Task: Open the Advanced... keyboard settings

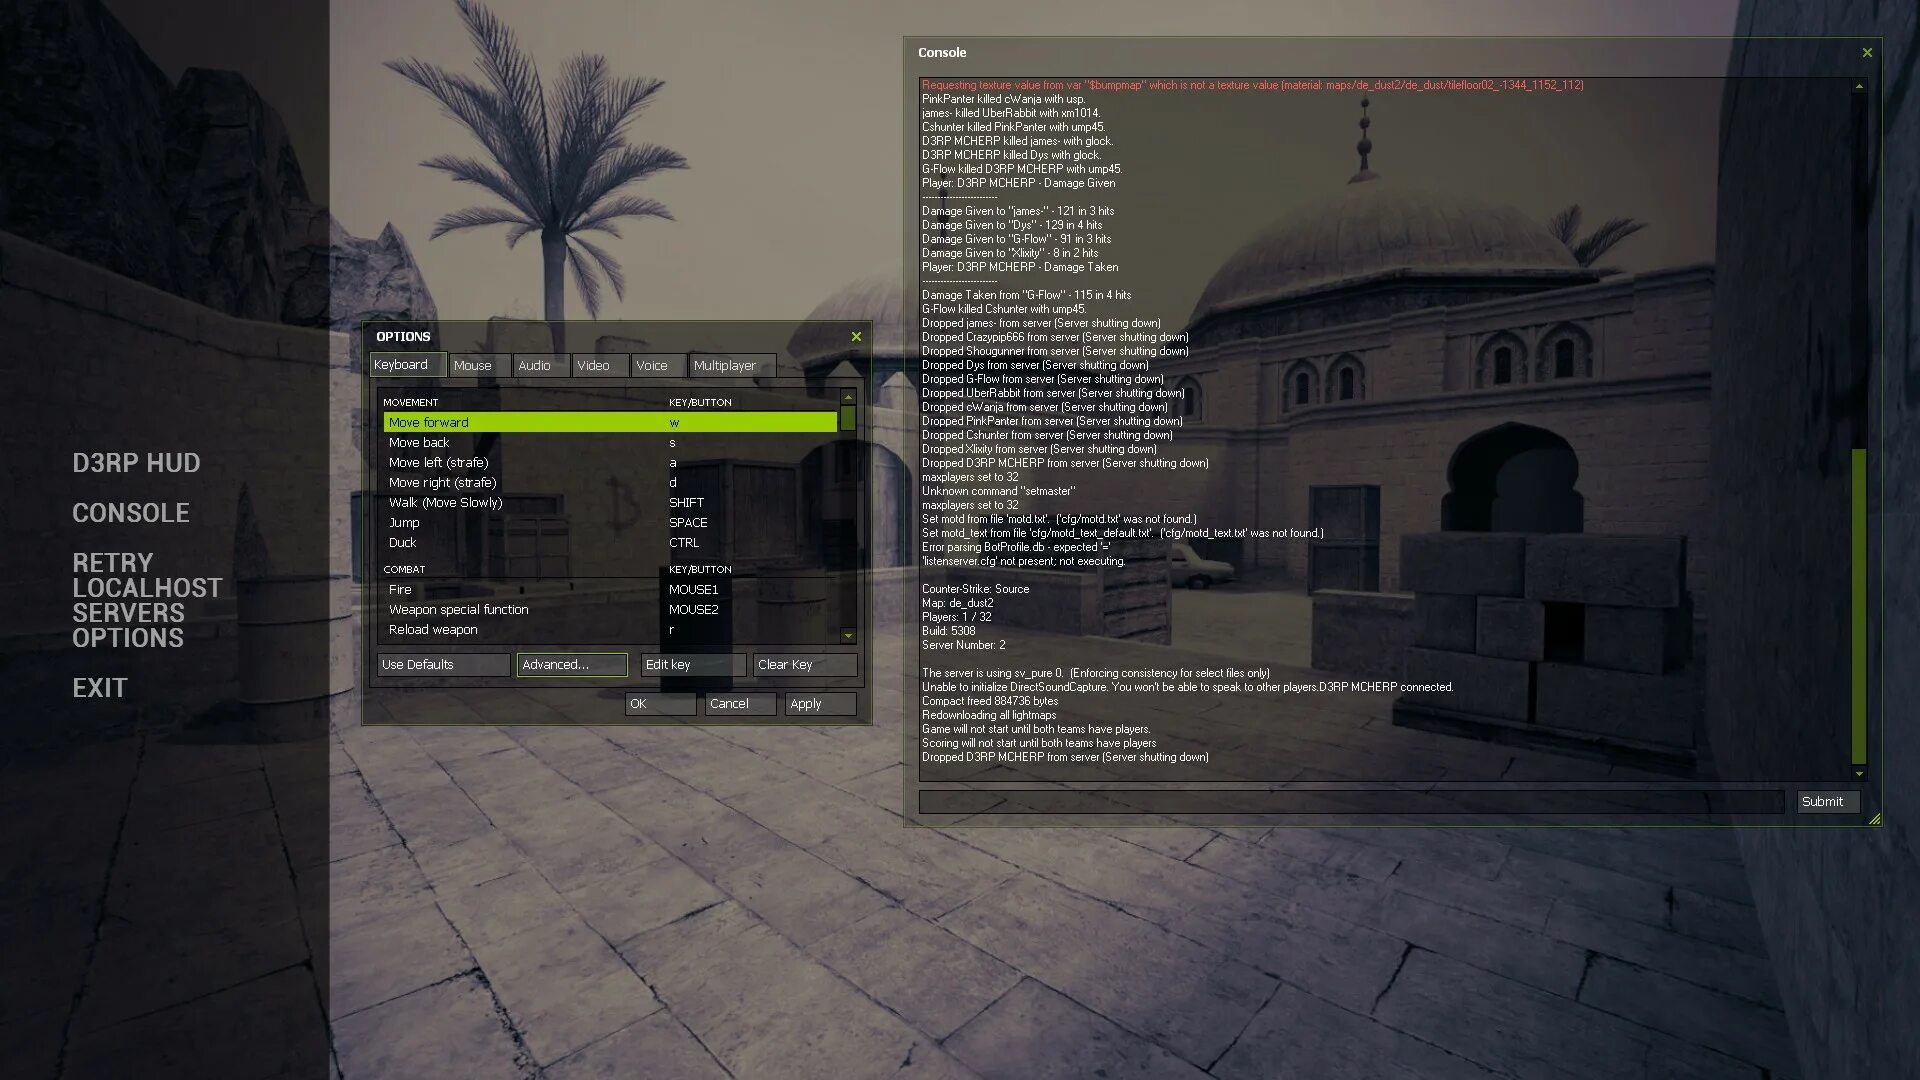Action: coord(572,665)
